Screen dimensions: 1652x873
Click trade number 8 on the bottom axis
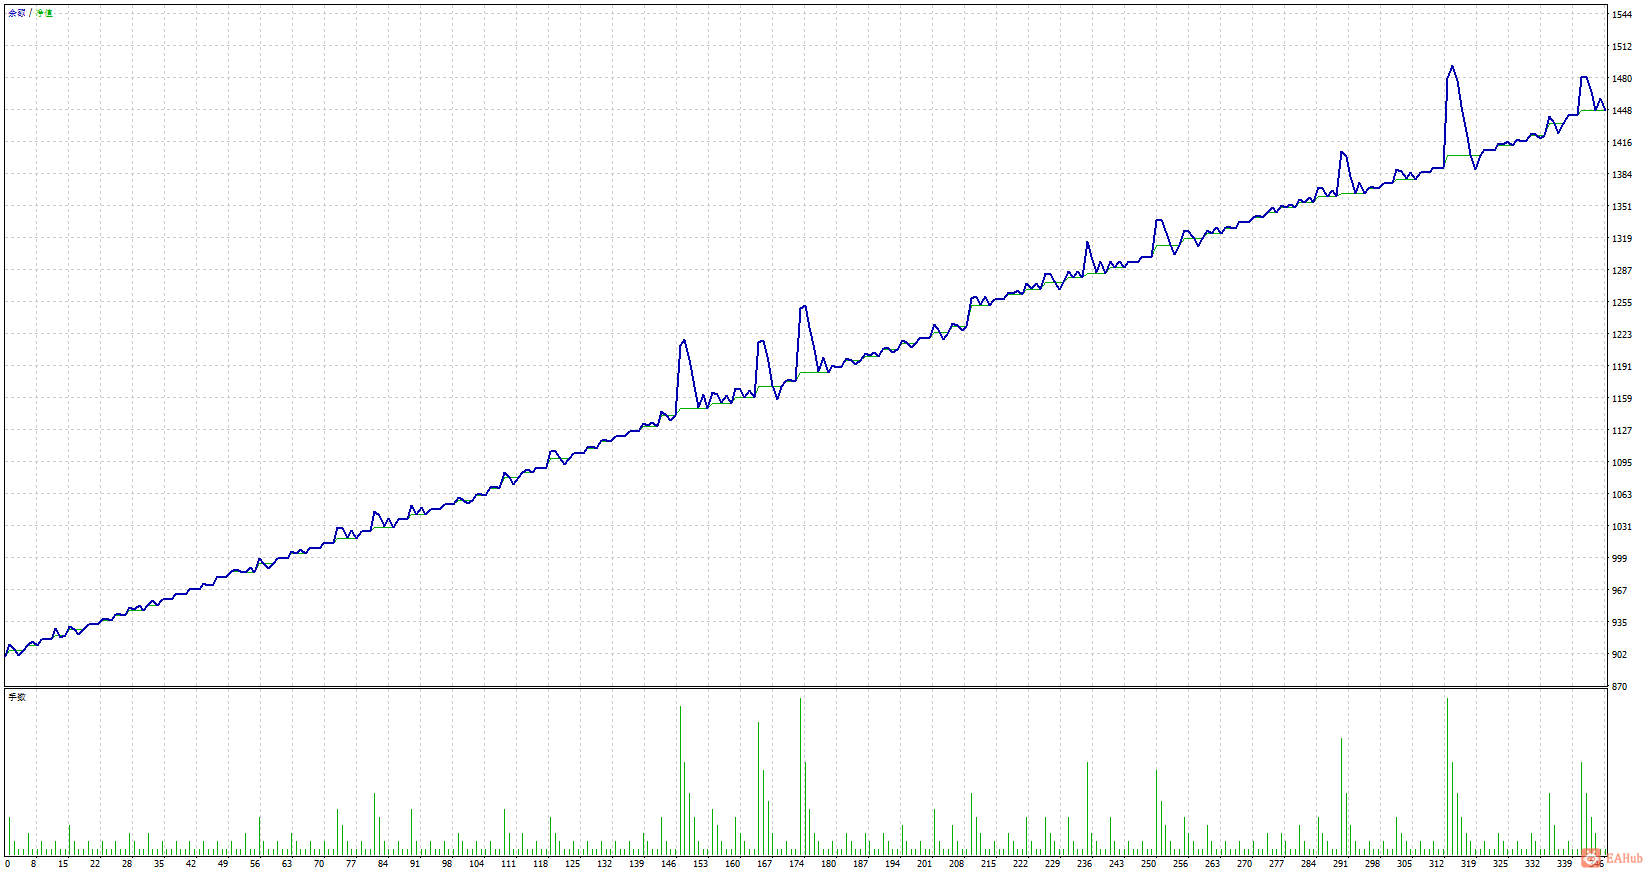tap(33, 864)
